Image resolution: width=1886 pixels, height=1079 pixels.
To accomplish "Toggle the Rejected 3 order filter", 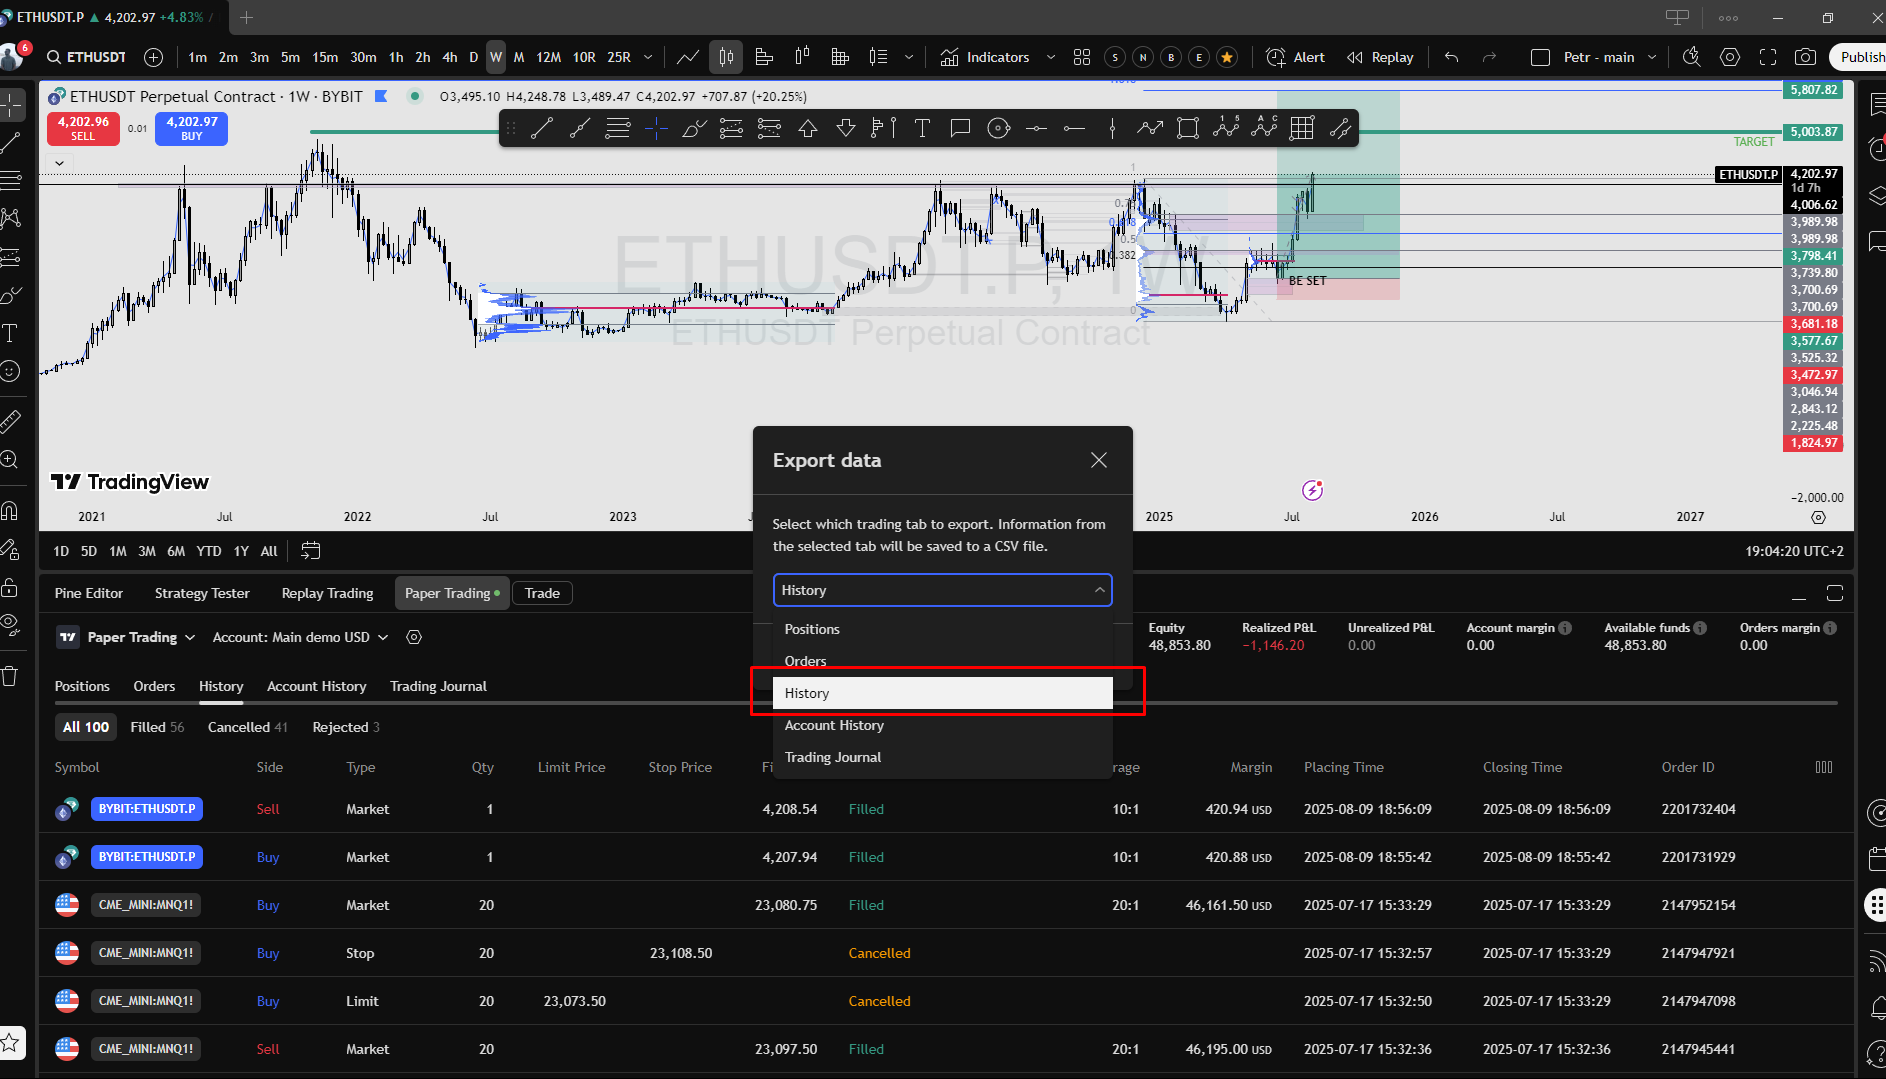I will (x=345, y=727).
